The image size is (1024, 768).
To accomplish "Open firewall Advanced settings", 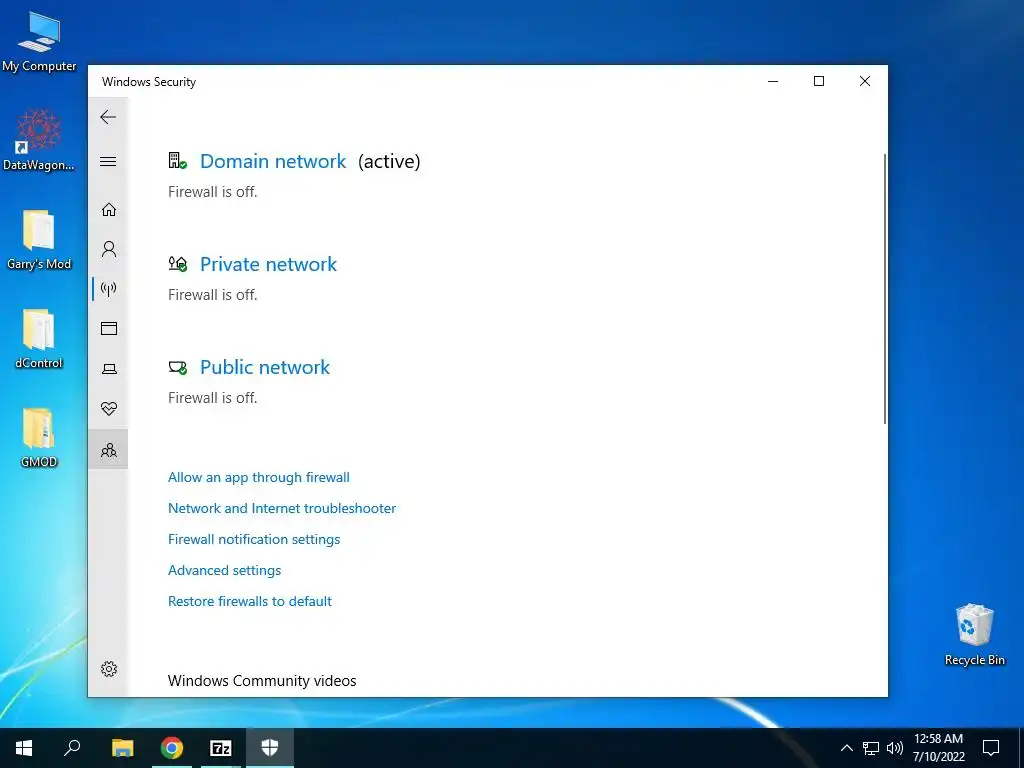I will pos(224,570).
